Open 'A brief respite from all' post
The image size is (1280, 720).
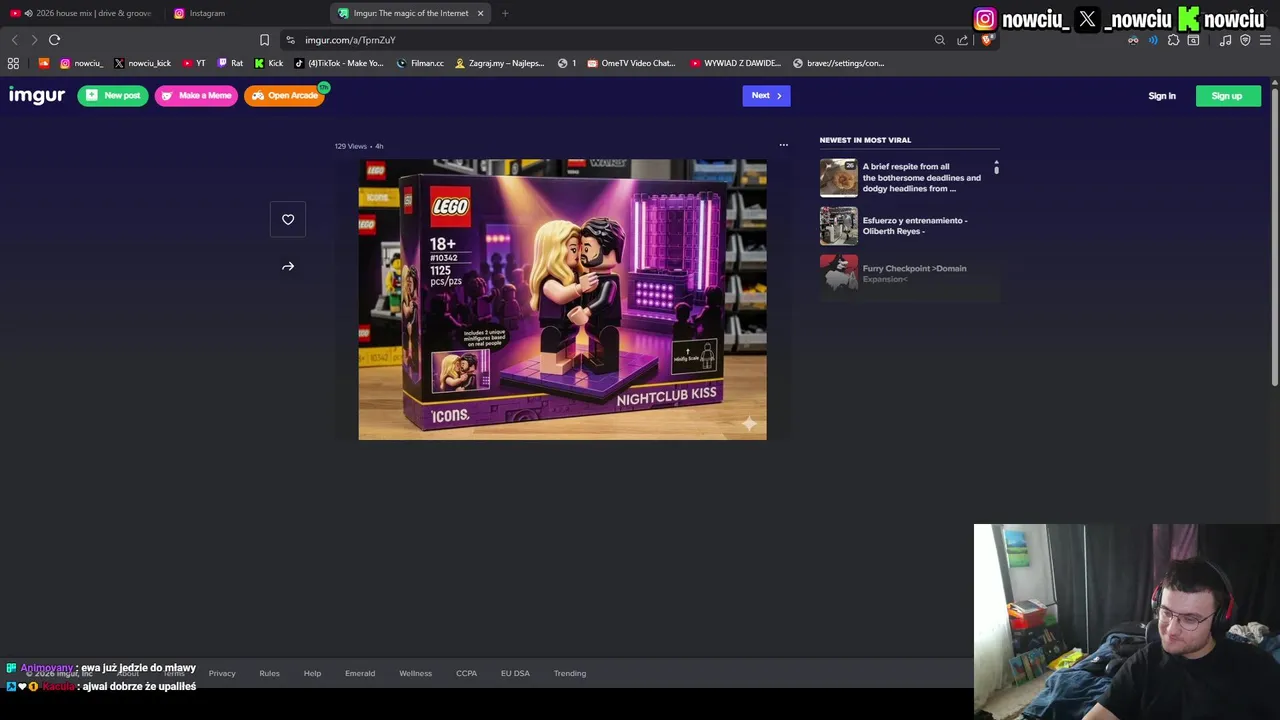(x=921, y=177)
